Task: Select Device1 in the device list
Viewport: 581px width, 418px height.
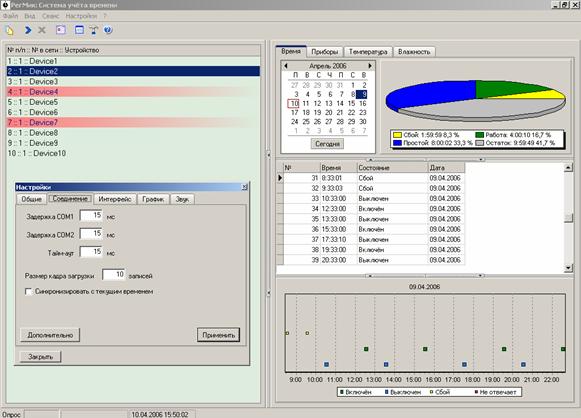Action: [x=133, y=61]
